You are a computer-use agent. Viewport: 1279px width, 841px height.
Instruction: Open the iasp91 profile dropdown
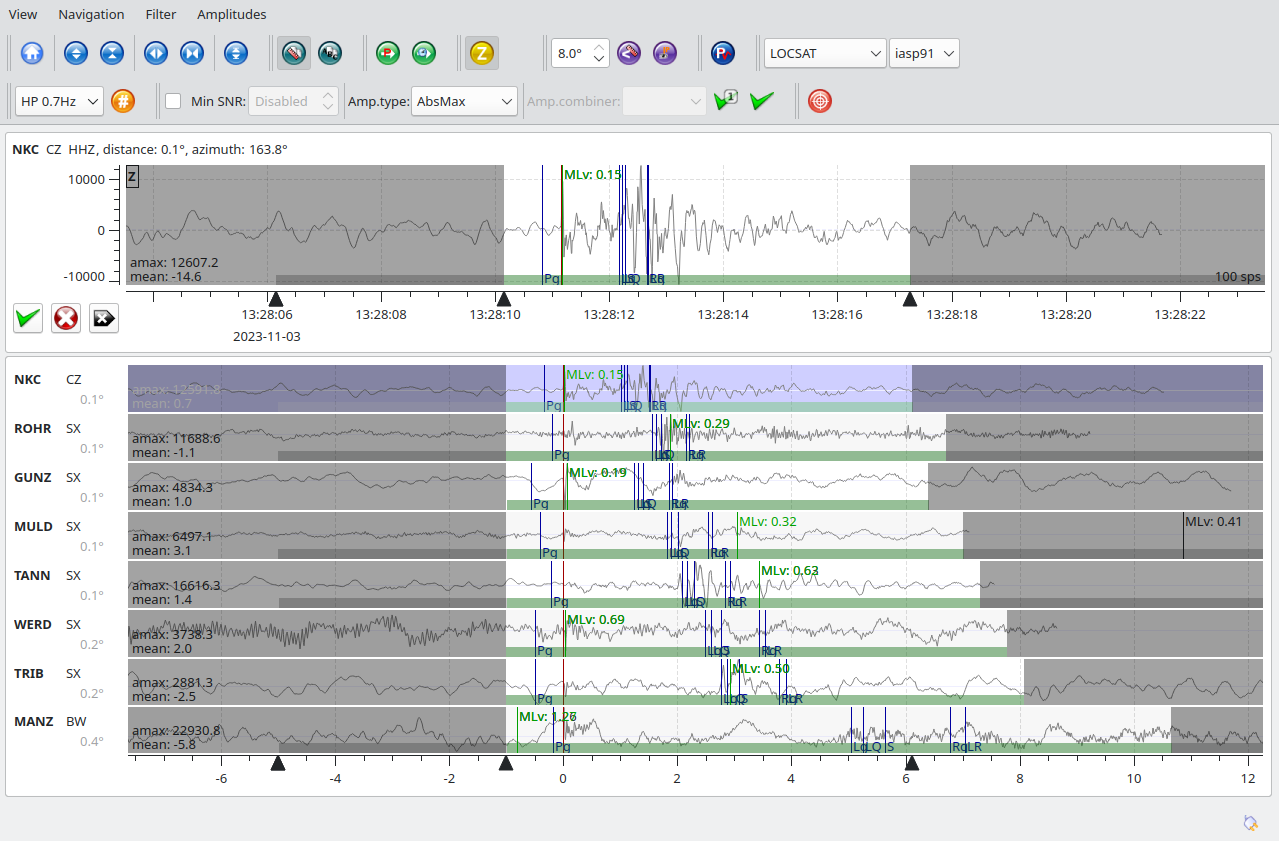pos(924,53)
